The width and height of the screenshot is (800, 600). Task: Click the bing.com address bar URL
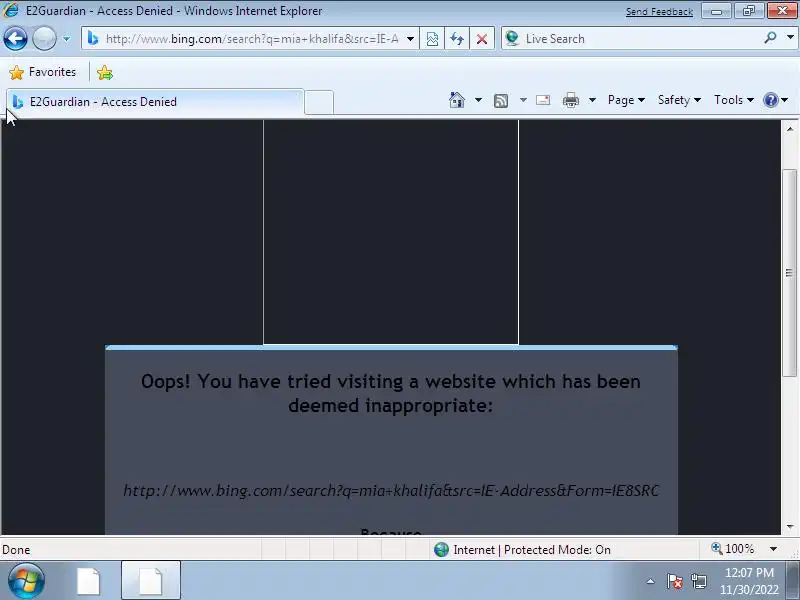252,39
